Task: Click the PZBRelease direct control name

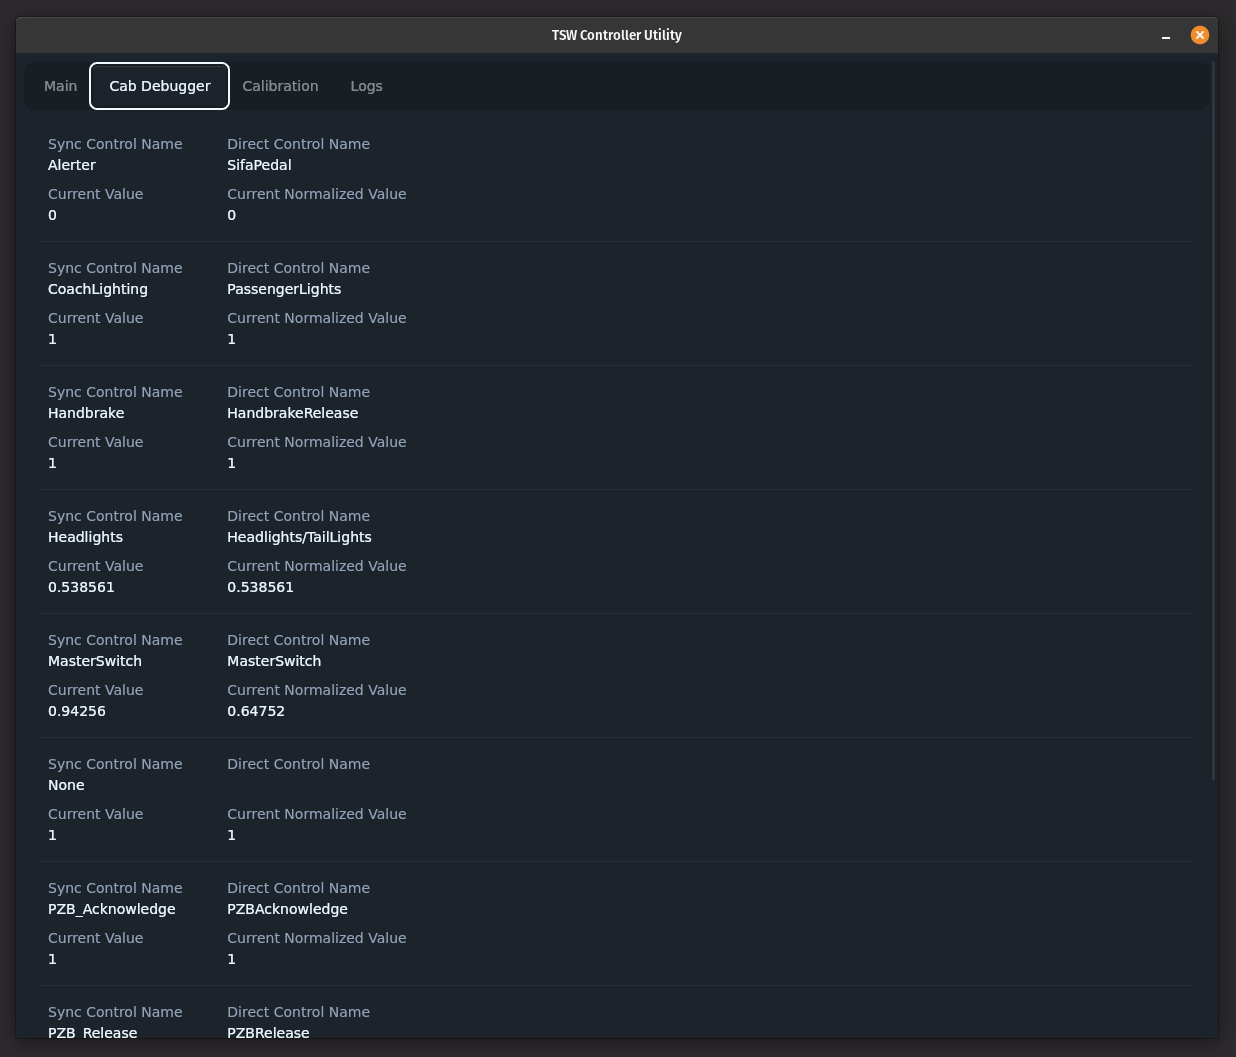Action: coord(268,1032)
